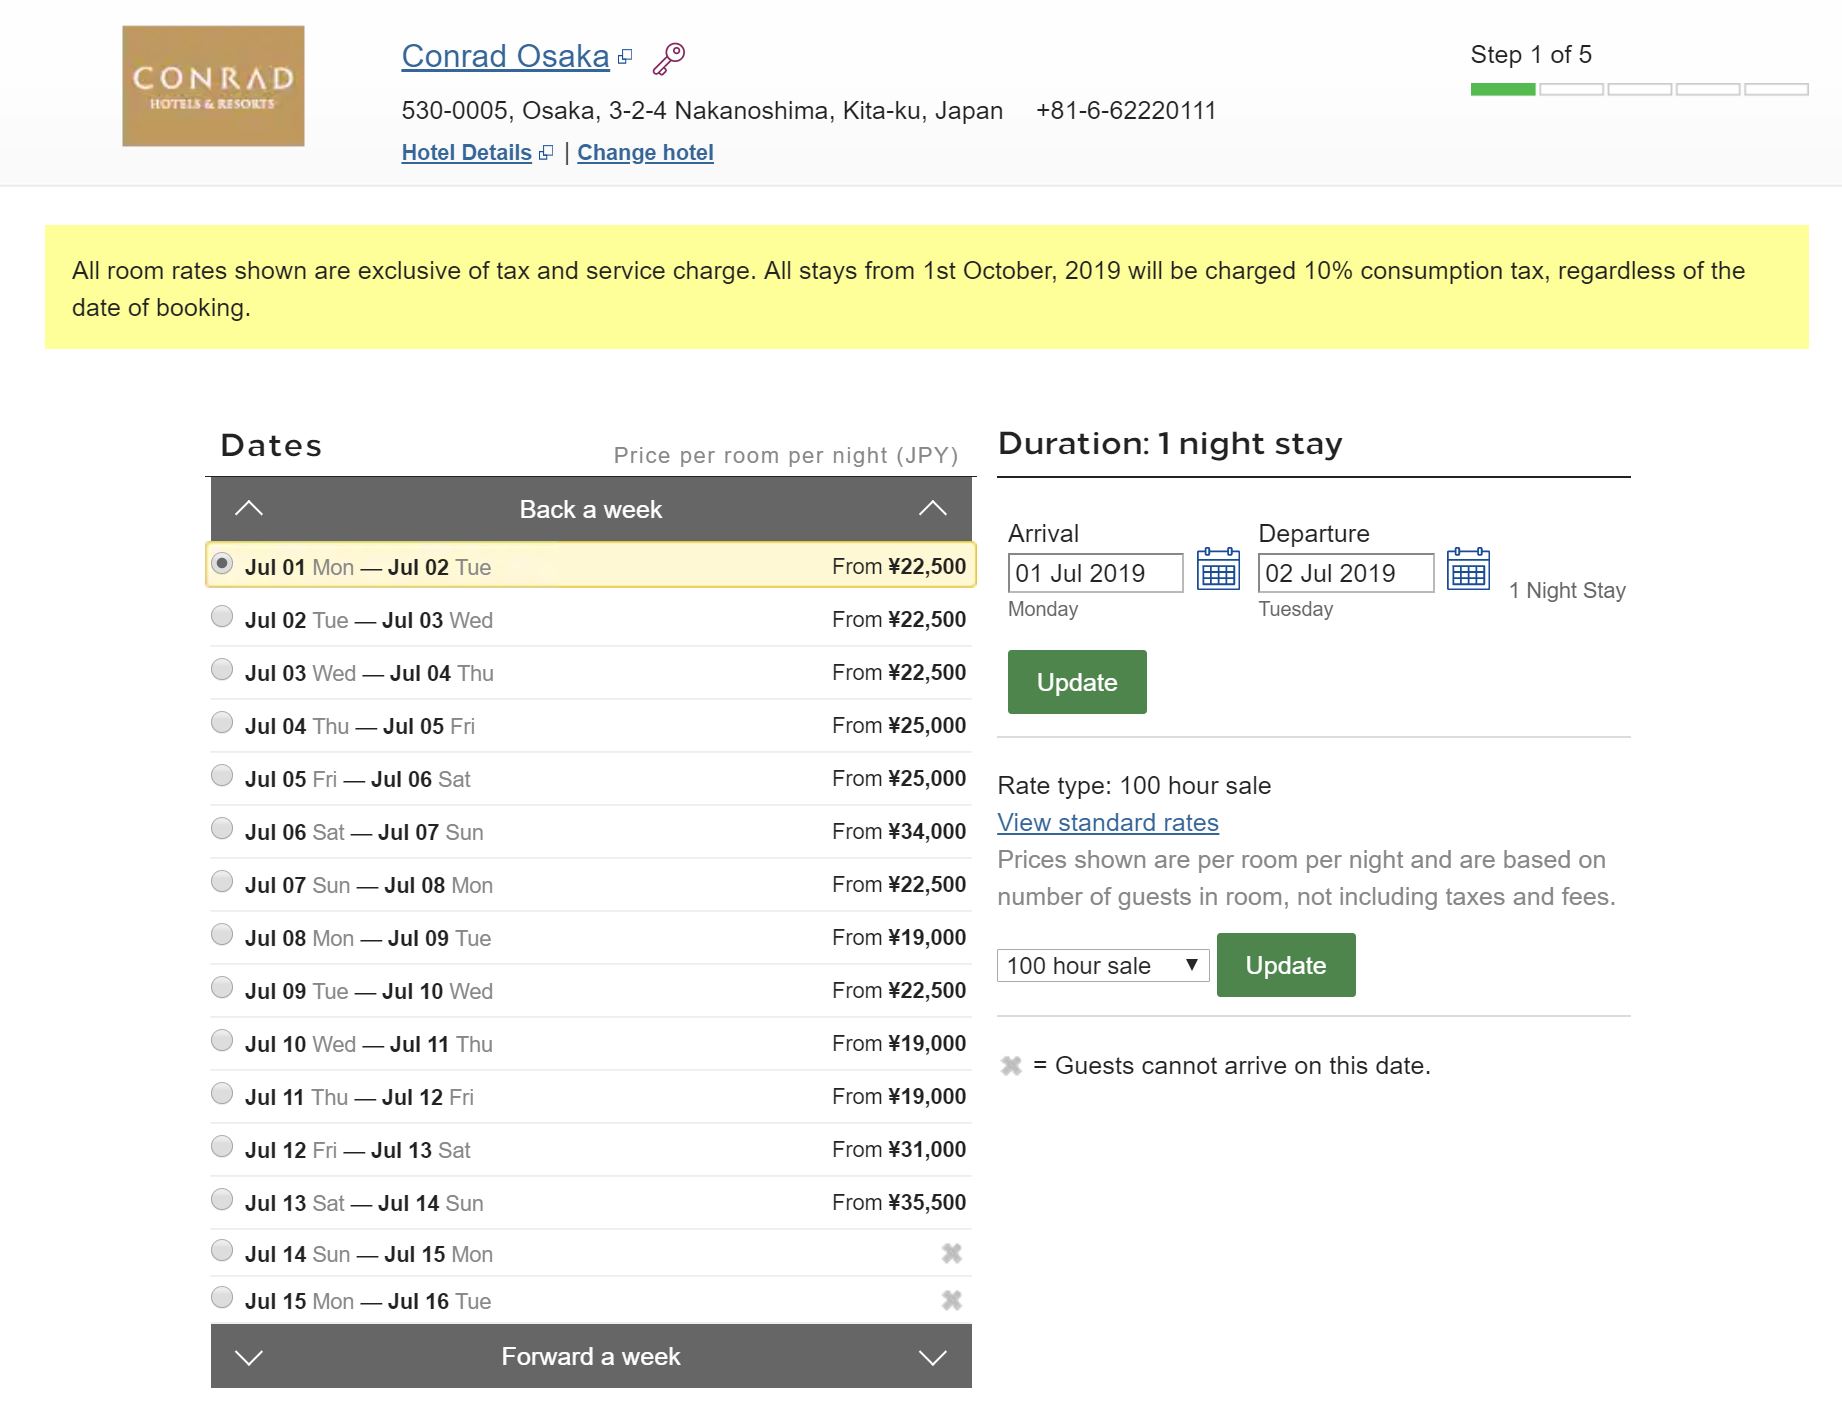This screenshot has width=1842, height=1403.
Task: Click external link icon next to Conrad Osaka
Action: coord(625,57)
